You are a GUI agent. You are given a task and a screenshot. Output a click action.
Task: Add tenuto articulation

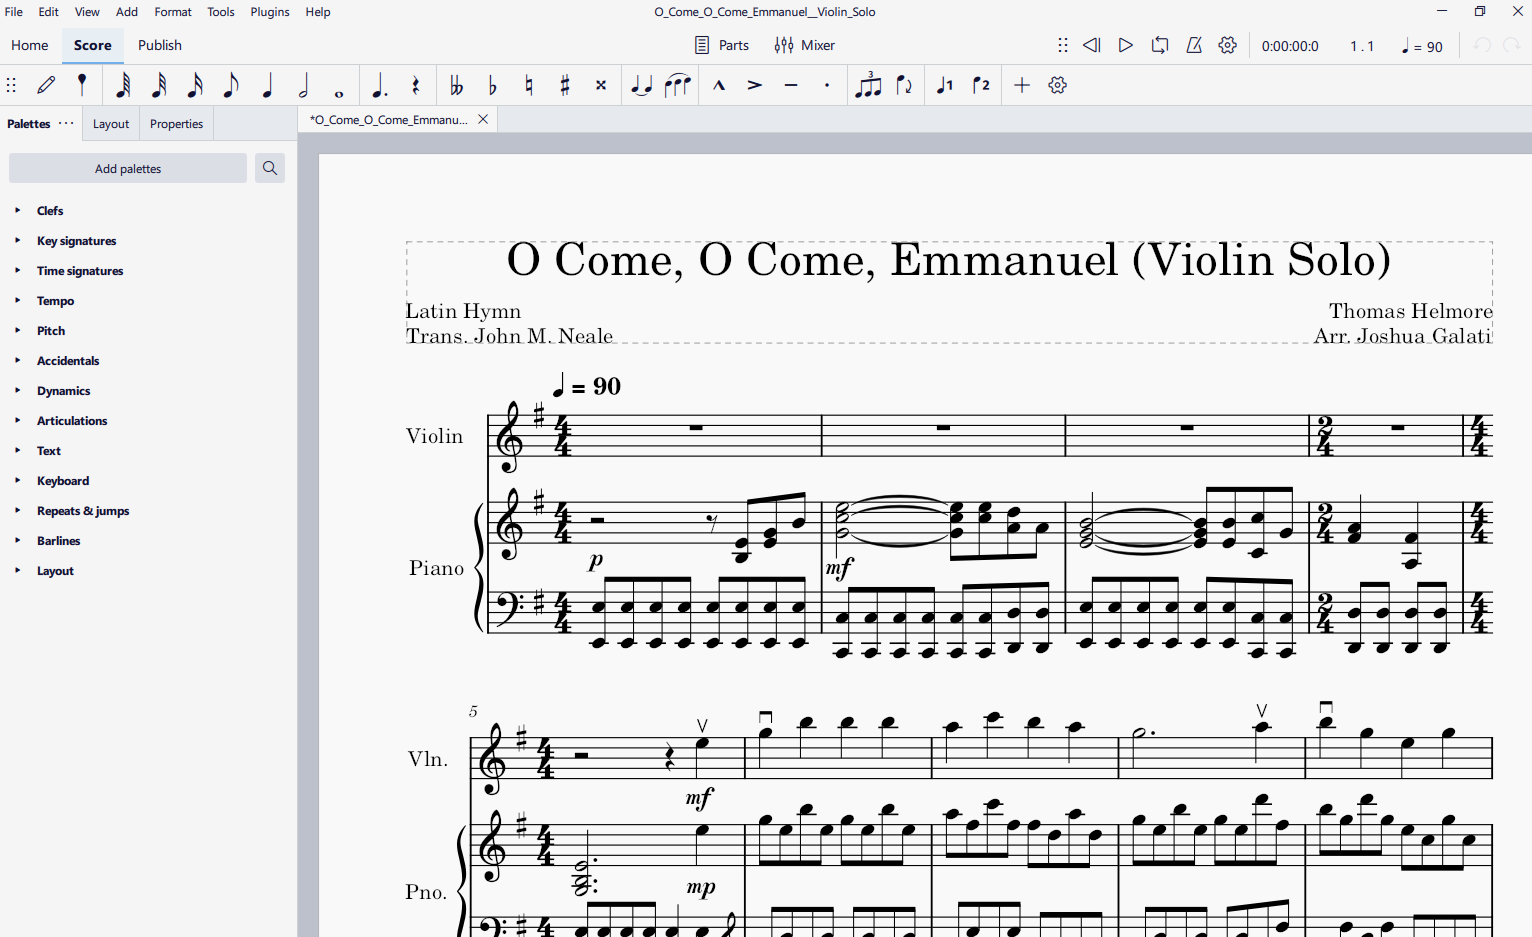(x=791, y=85)
